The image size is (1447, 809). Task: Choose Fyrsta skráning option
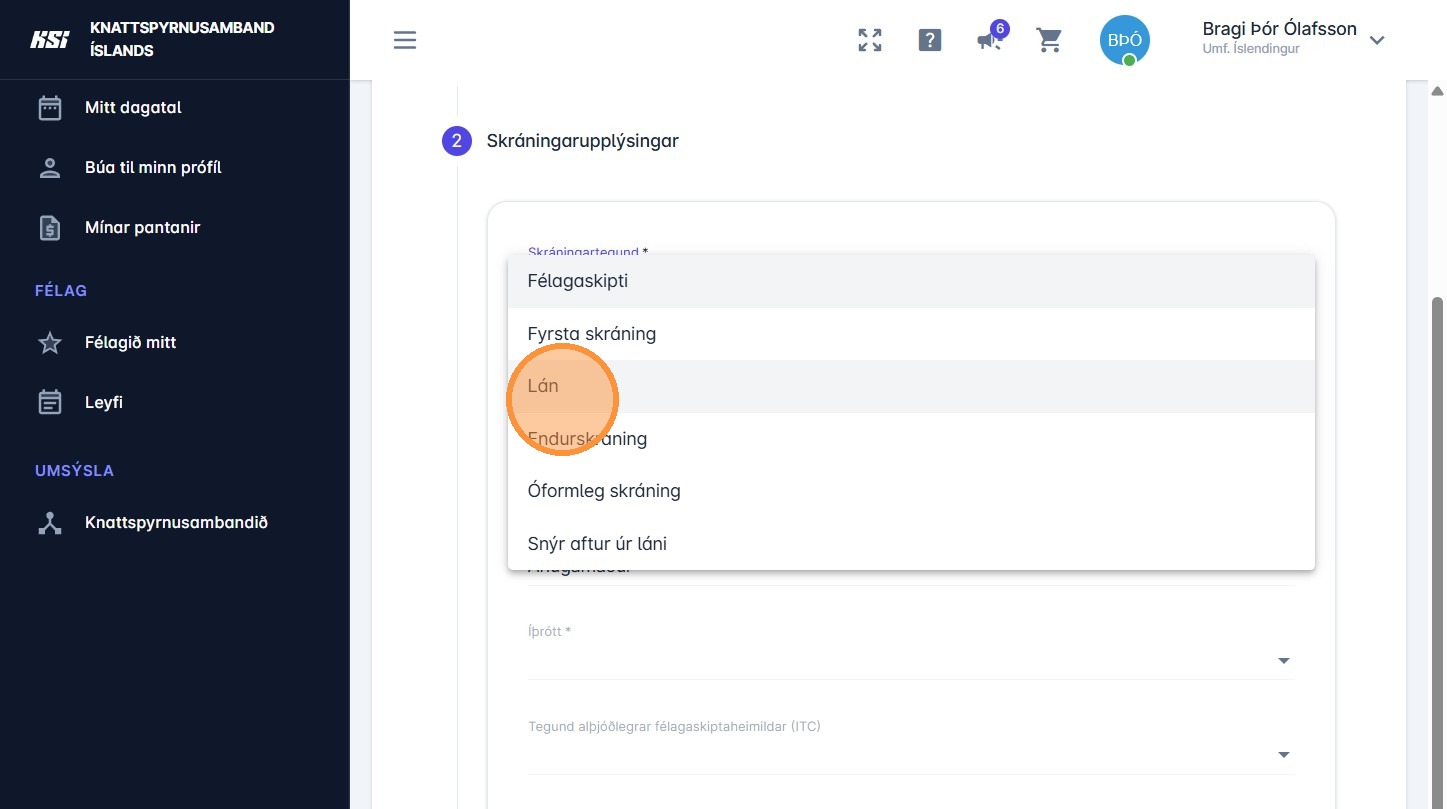911,334
